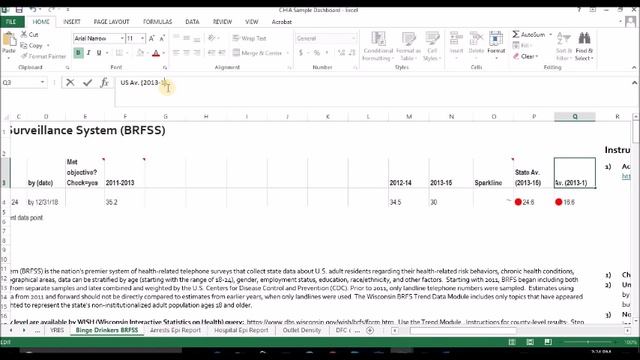Cancel the cell edit with the X
This screenshot has height=360, width=640.
coord(70,82)
